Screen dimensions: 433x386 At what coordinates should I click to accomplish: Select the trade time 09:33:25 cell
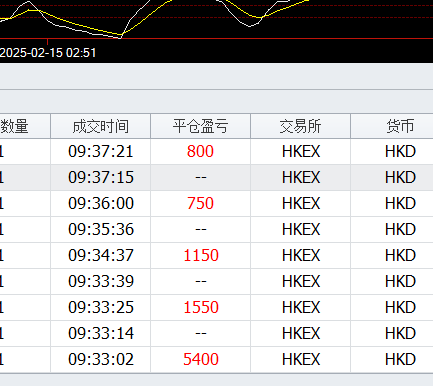pyautogui.click(x=101, y=307)
